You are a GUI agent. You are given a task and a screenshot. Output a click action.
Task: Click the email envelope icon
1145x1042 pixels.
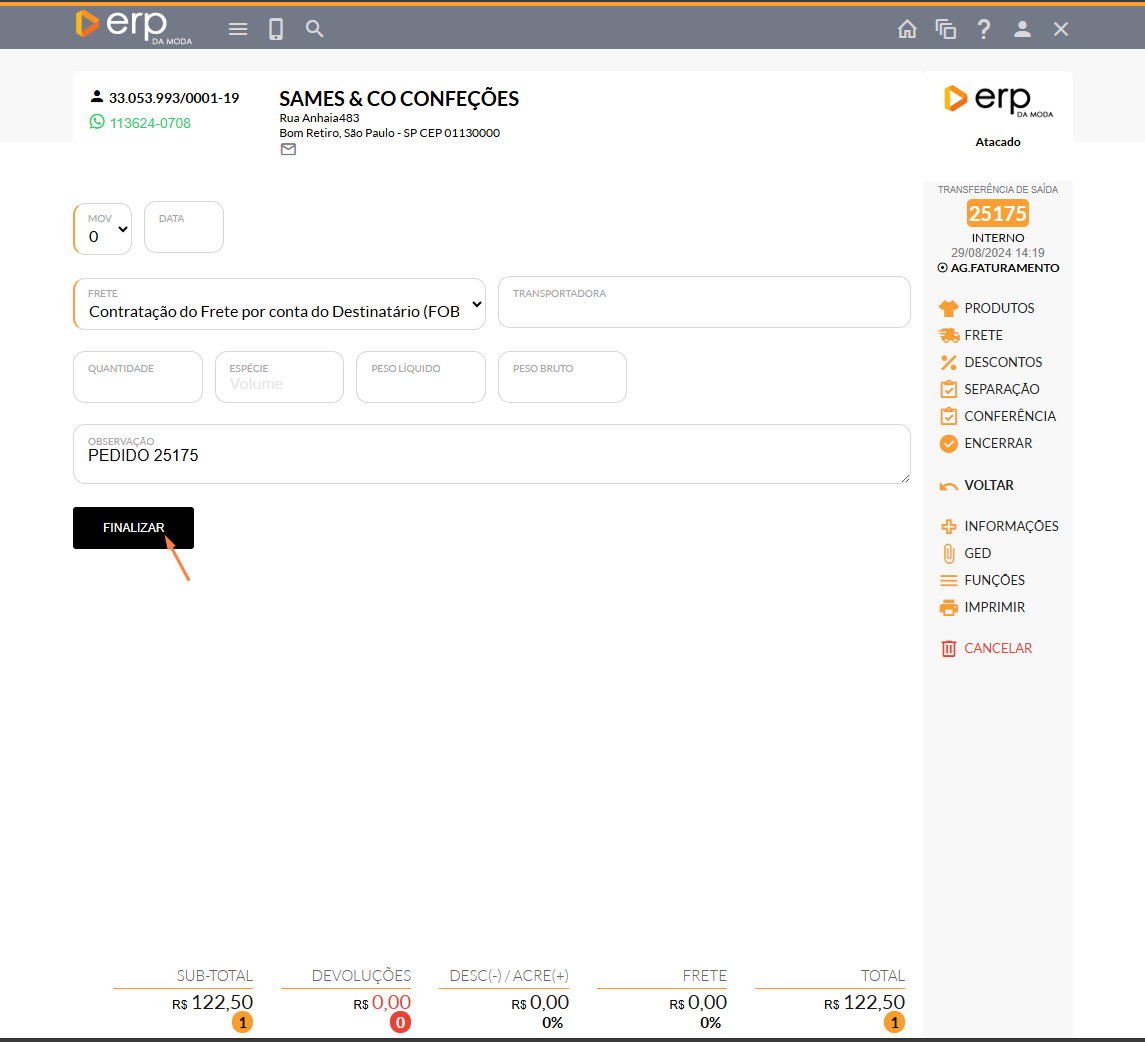pos(288,150)
